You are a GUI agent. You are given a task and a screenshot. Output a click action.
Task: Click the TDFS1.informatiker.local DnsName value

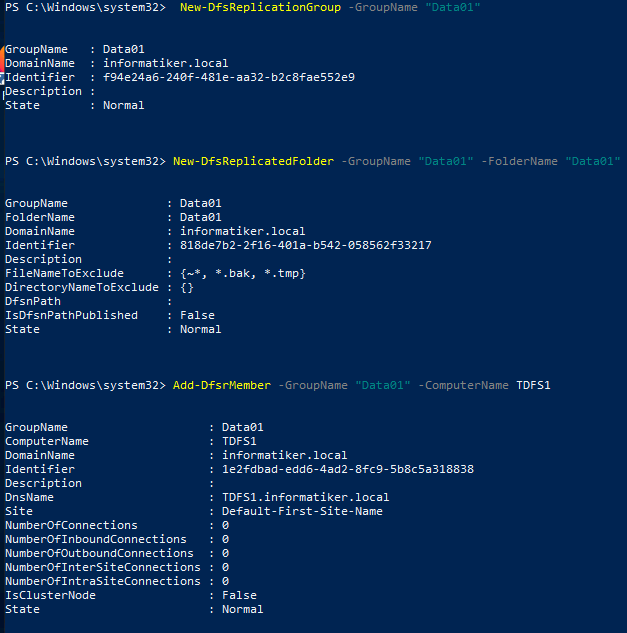tap(305, 497)
